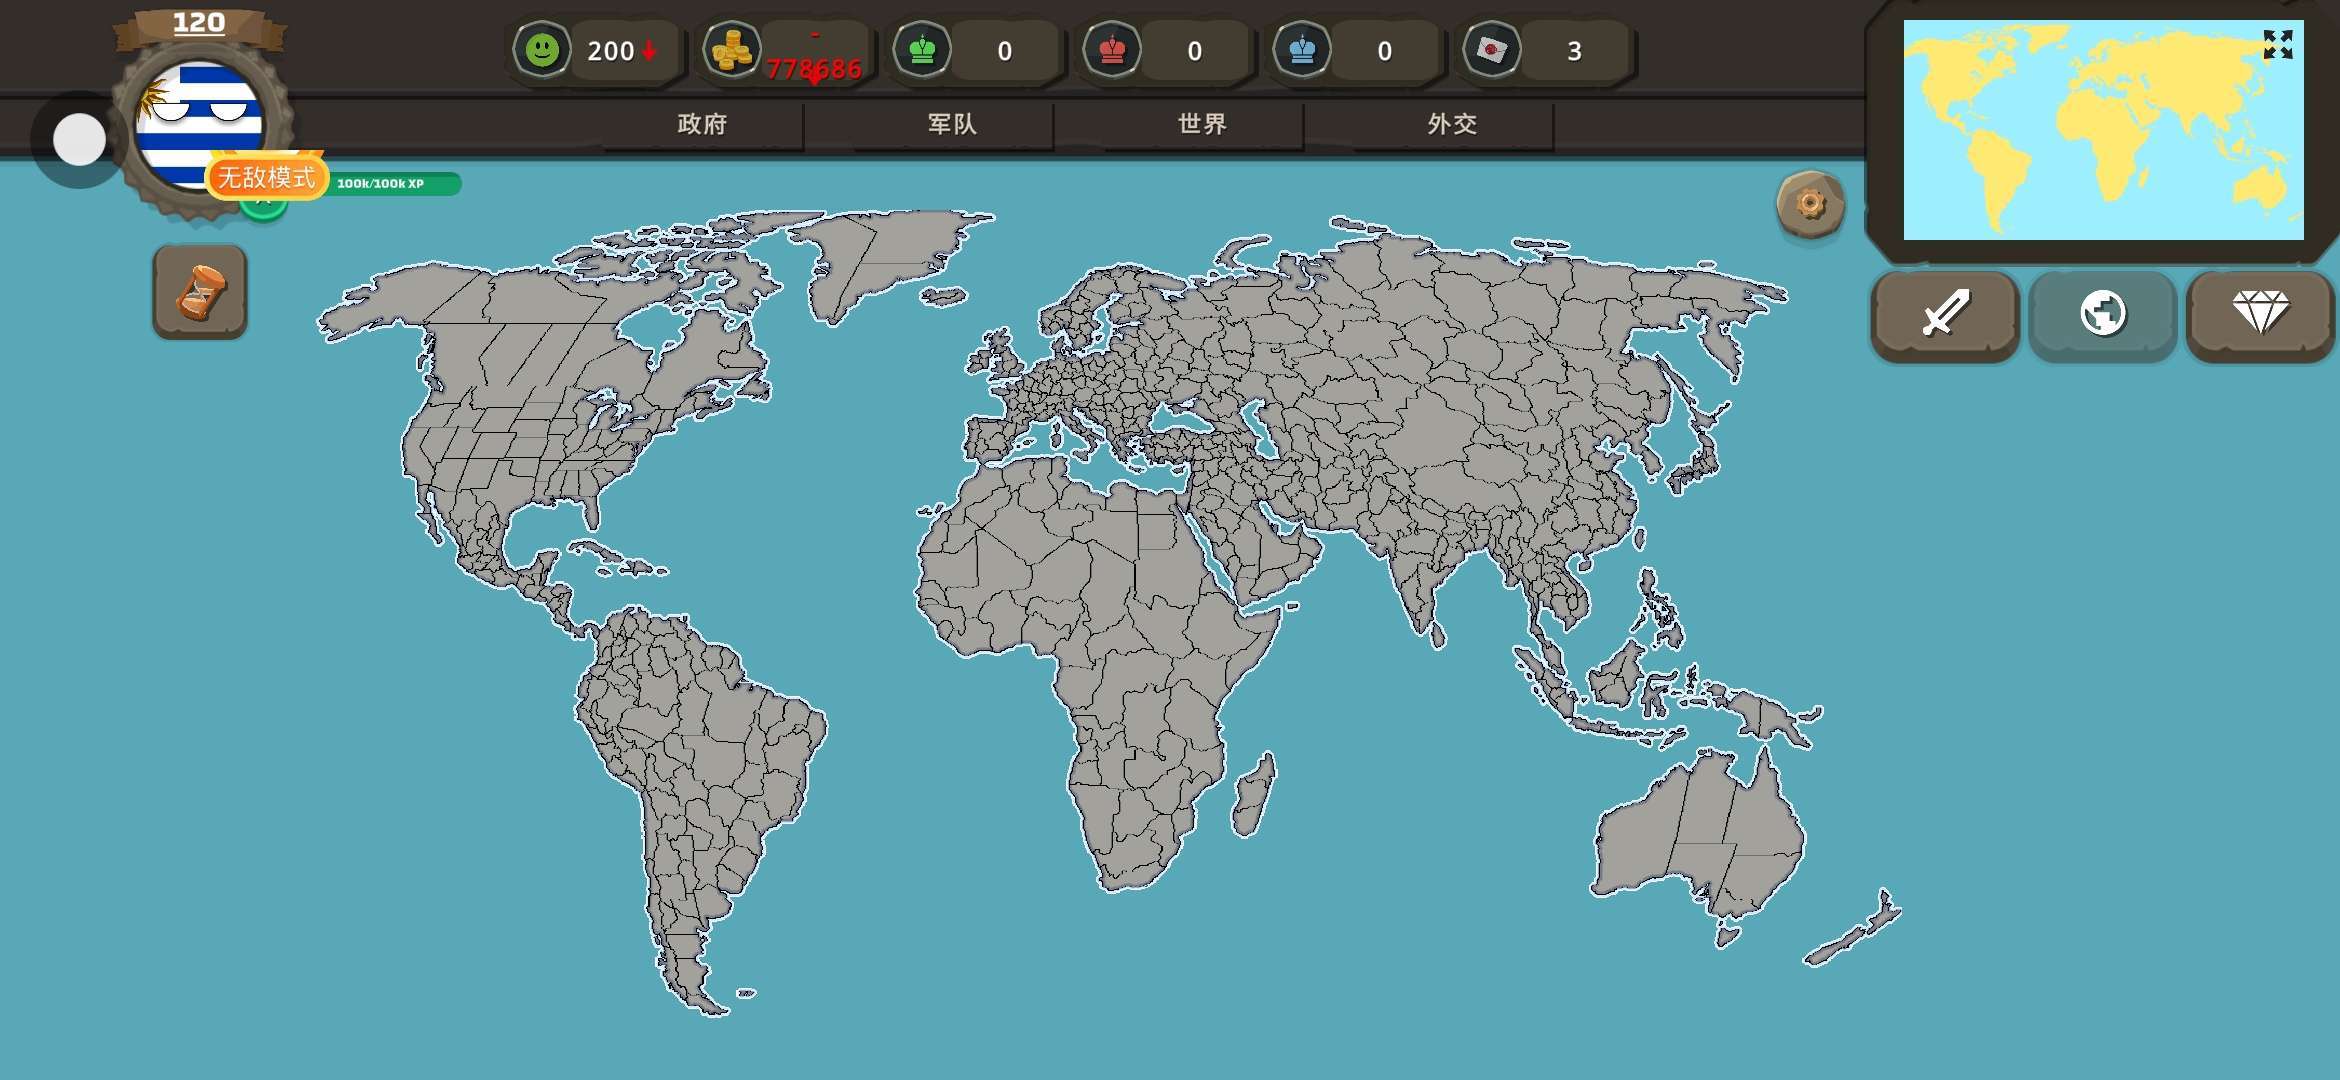
Task: Click the green smiley happiness icon
Action: 542,50
